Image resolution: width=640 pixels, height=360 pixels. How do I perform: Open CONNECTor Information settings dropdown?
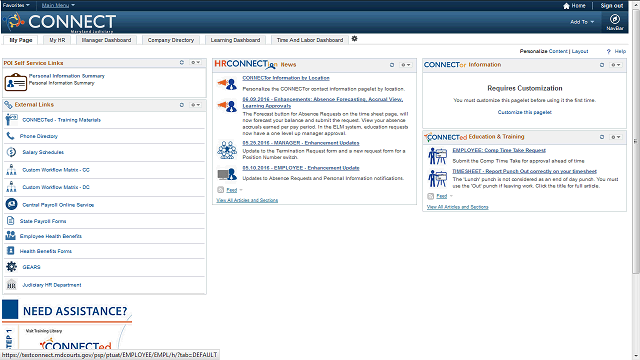616,65
